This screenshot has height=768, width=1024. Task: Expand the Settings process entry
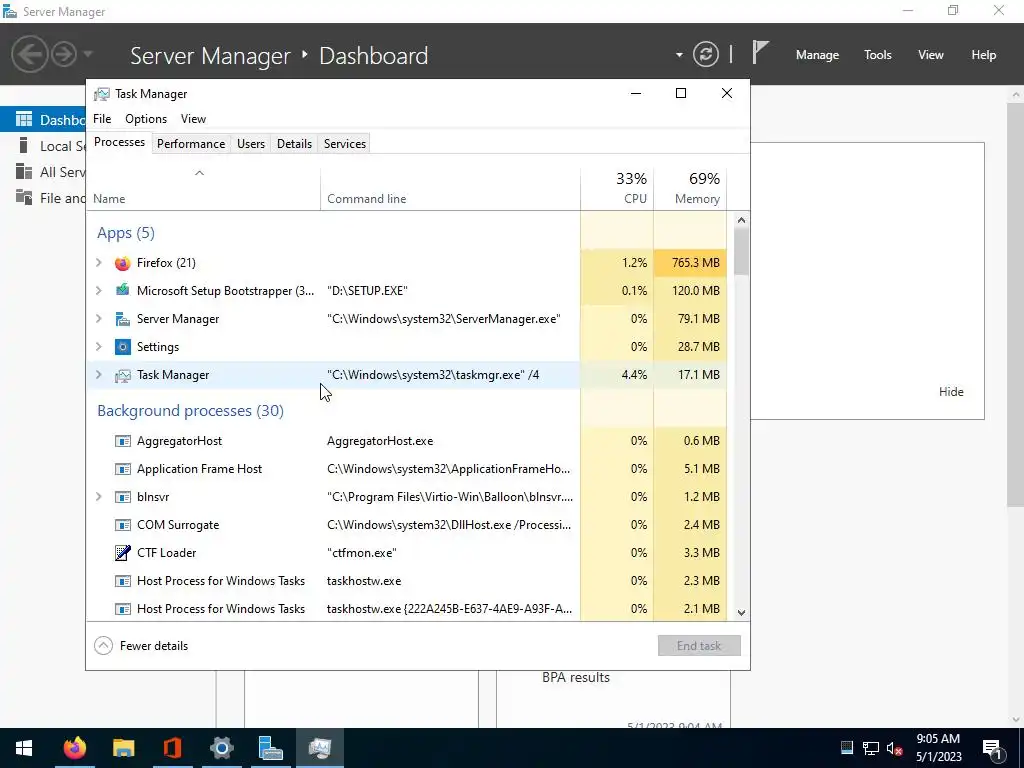pyautogui.click(x=99, y=347)
